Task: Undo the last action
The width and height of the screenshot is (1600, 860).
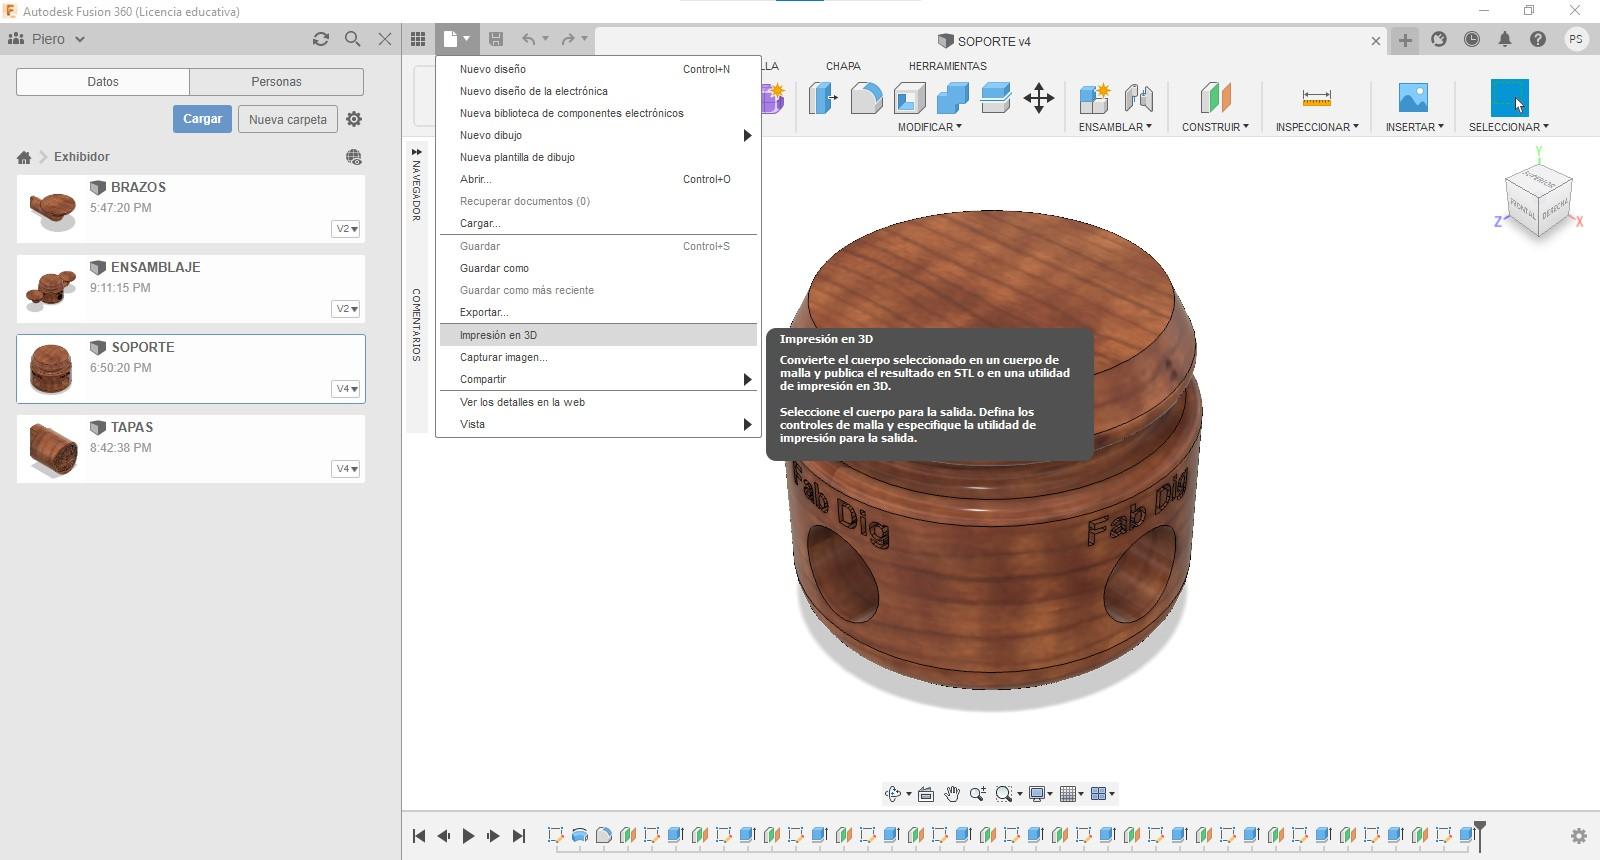Action: point(528,39)
